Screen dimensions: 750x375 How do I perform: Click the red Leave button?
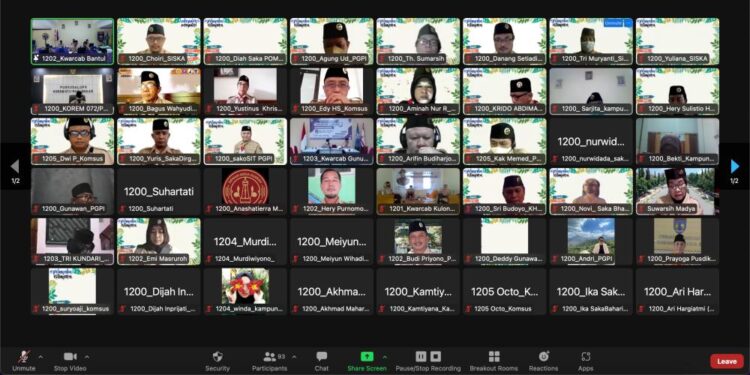pyautogui.click(x=727, y=362)
